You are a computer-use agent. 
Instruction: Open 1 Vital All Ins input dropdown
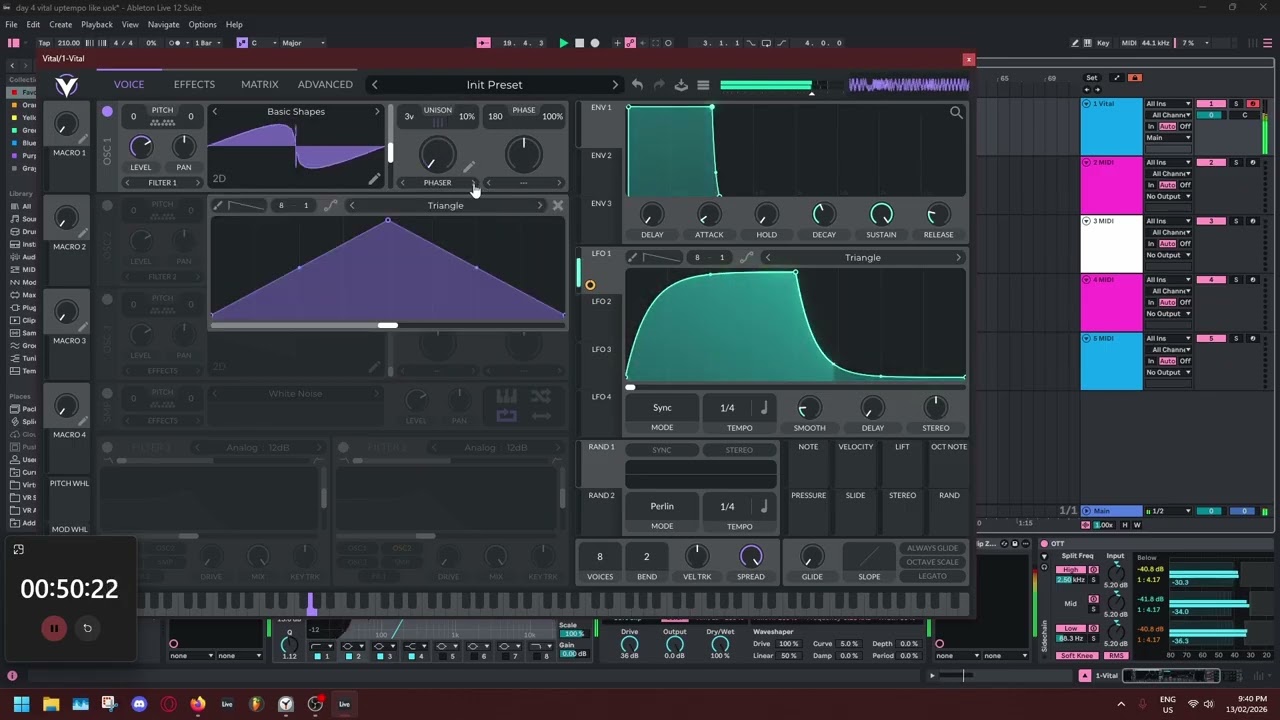1168,104
